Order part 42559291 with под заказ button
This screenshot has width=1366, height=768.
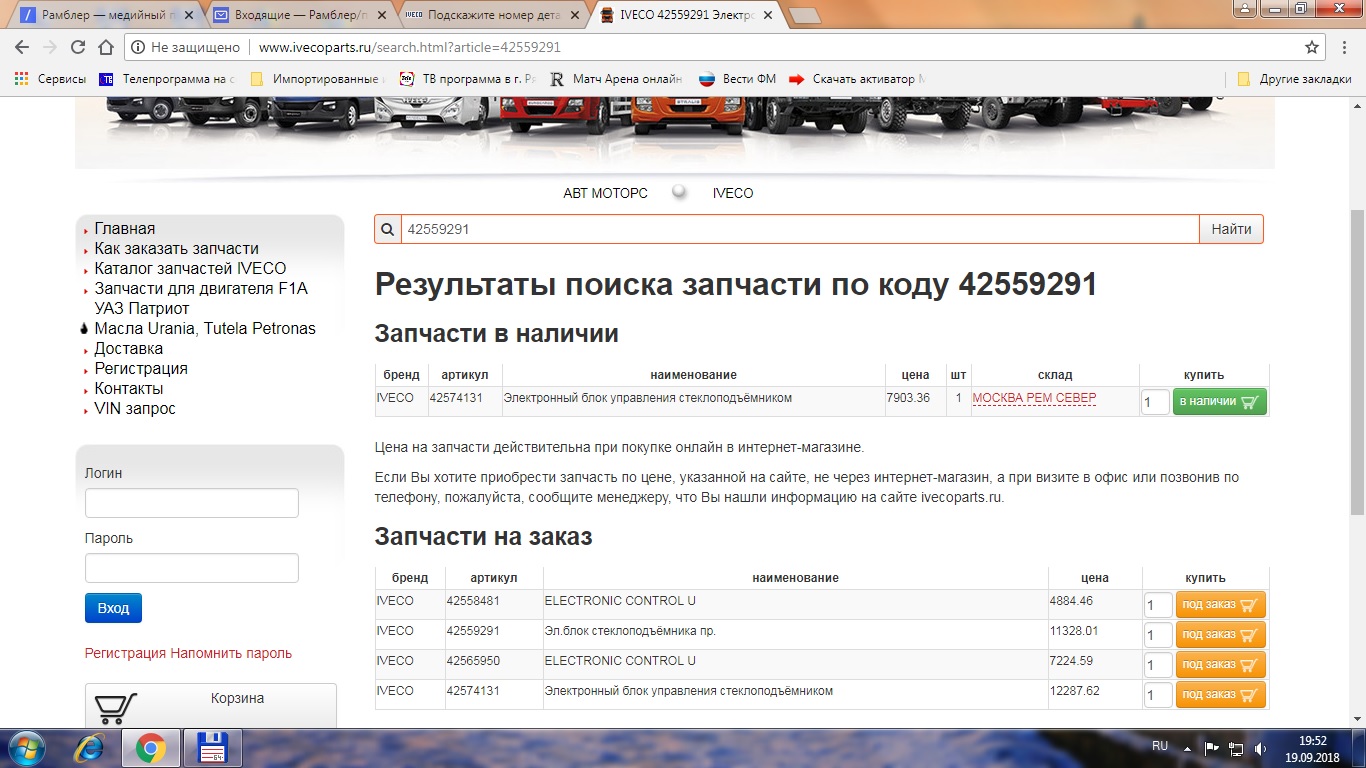[1221, 635]
